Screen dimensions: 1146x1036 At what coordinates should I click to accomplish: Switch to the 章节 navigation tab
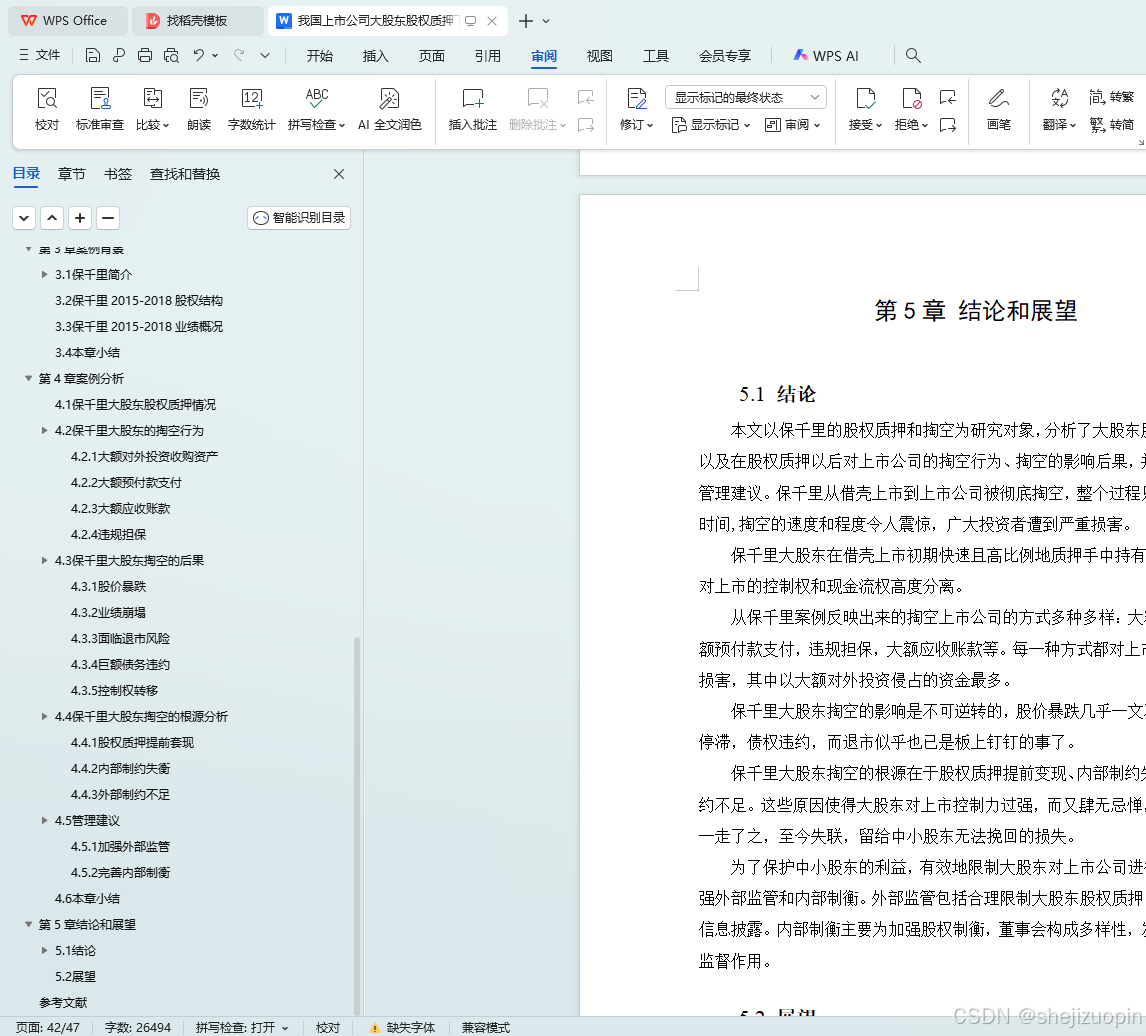coord(72,174)
